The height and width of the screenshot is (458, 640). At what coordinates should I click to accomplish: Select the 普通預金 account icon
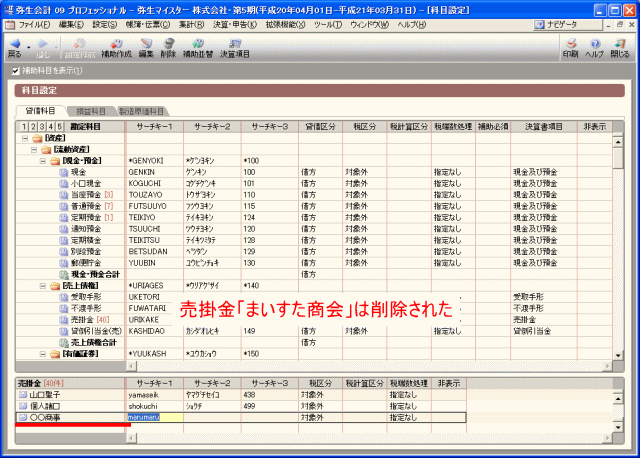pos(64,206)
